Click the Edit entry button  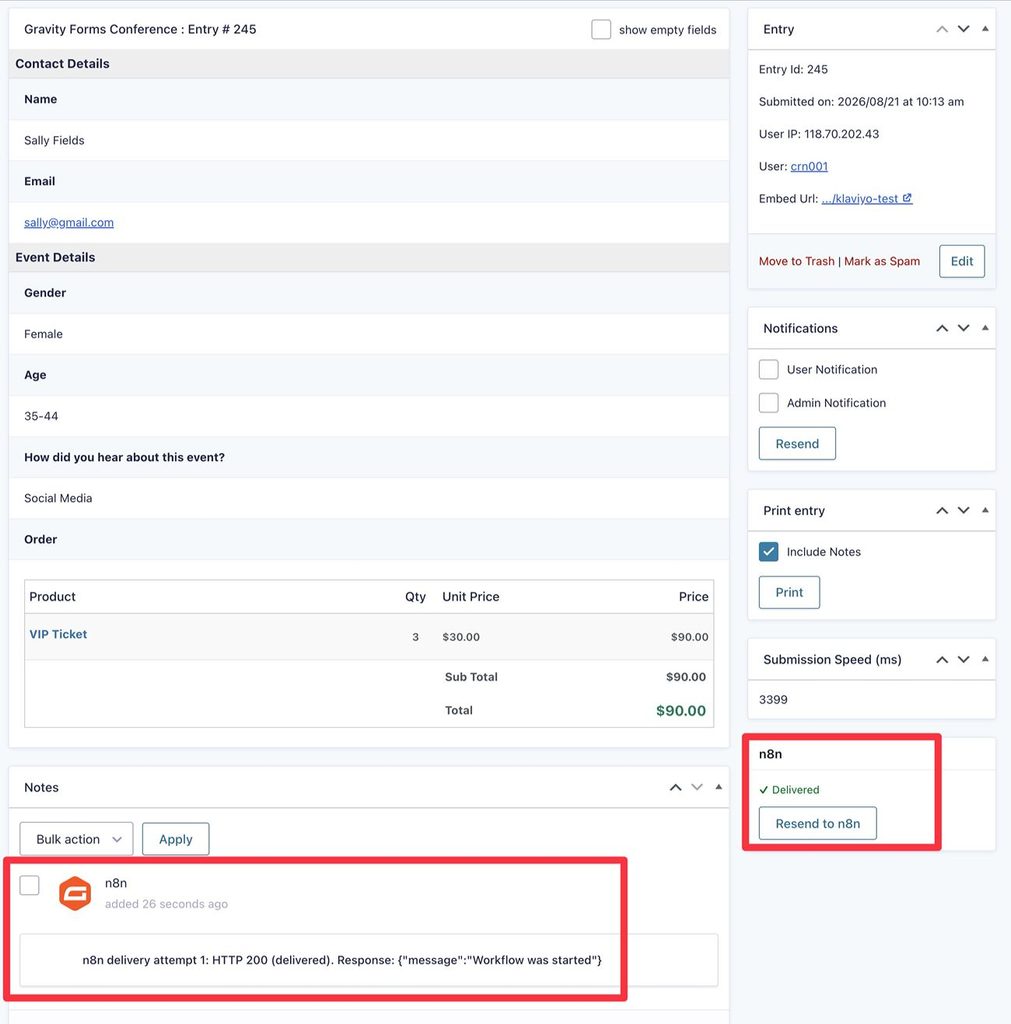click(x=961, y=261)
